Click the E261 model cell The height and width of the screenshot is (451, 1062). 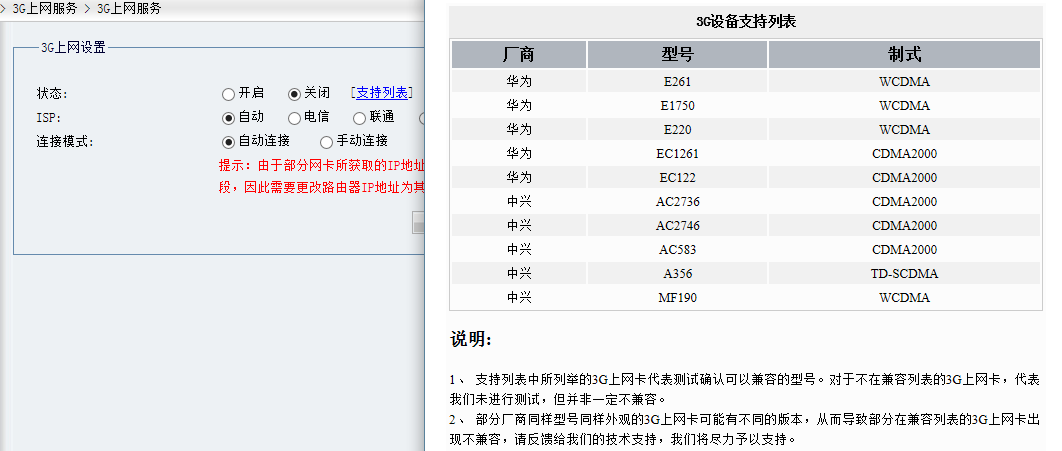pyautogui.click(x=677, y=81)
